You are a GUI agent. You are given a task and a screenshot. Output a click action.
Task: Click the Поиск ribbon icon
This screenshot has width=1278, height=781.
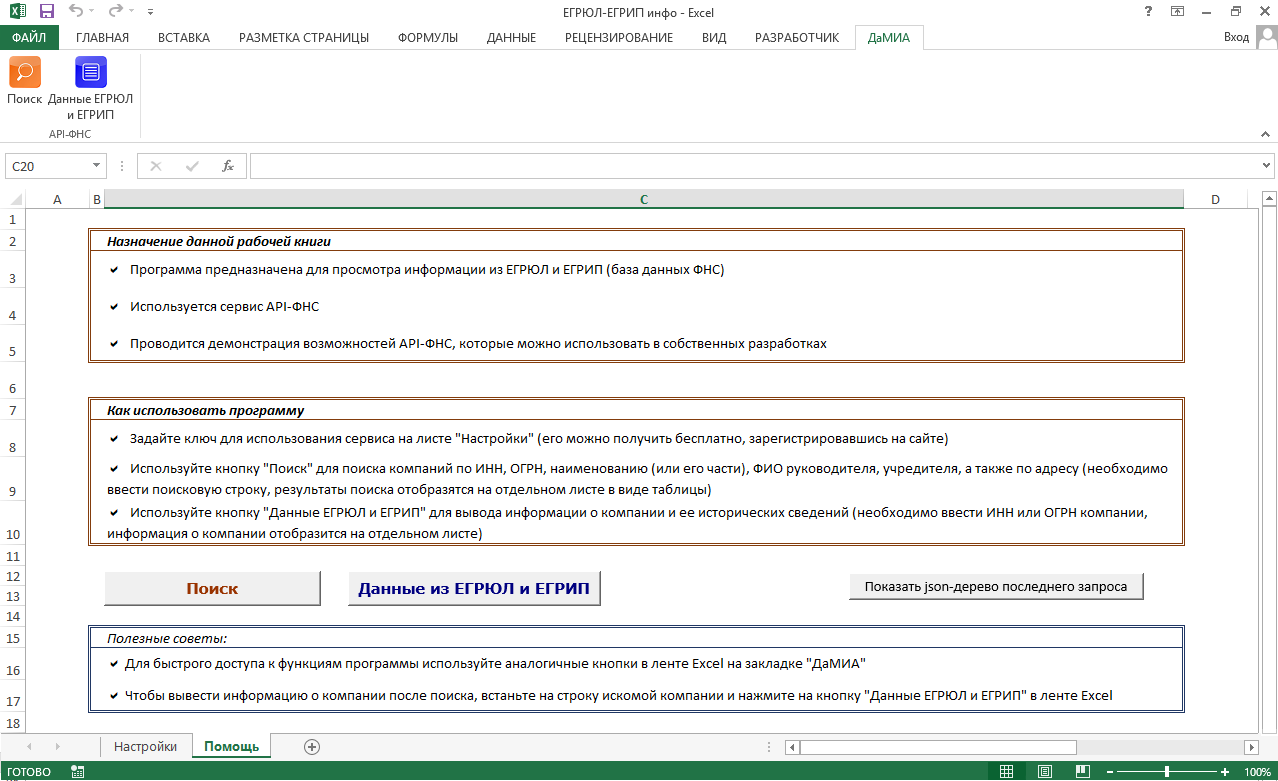tap(24, 73)
